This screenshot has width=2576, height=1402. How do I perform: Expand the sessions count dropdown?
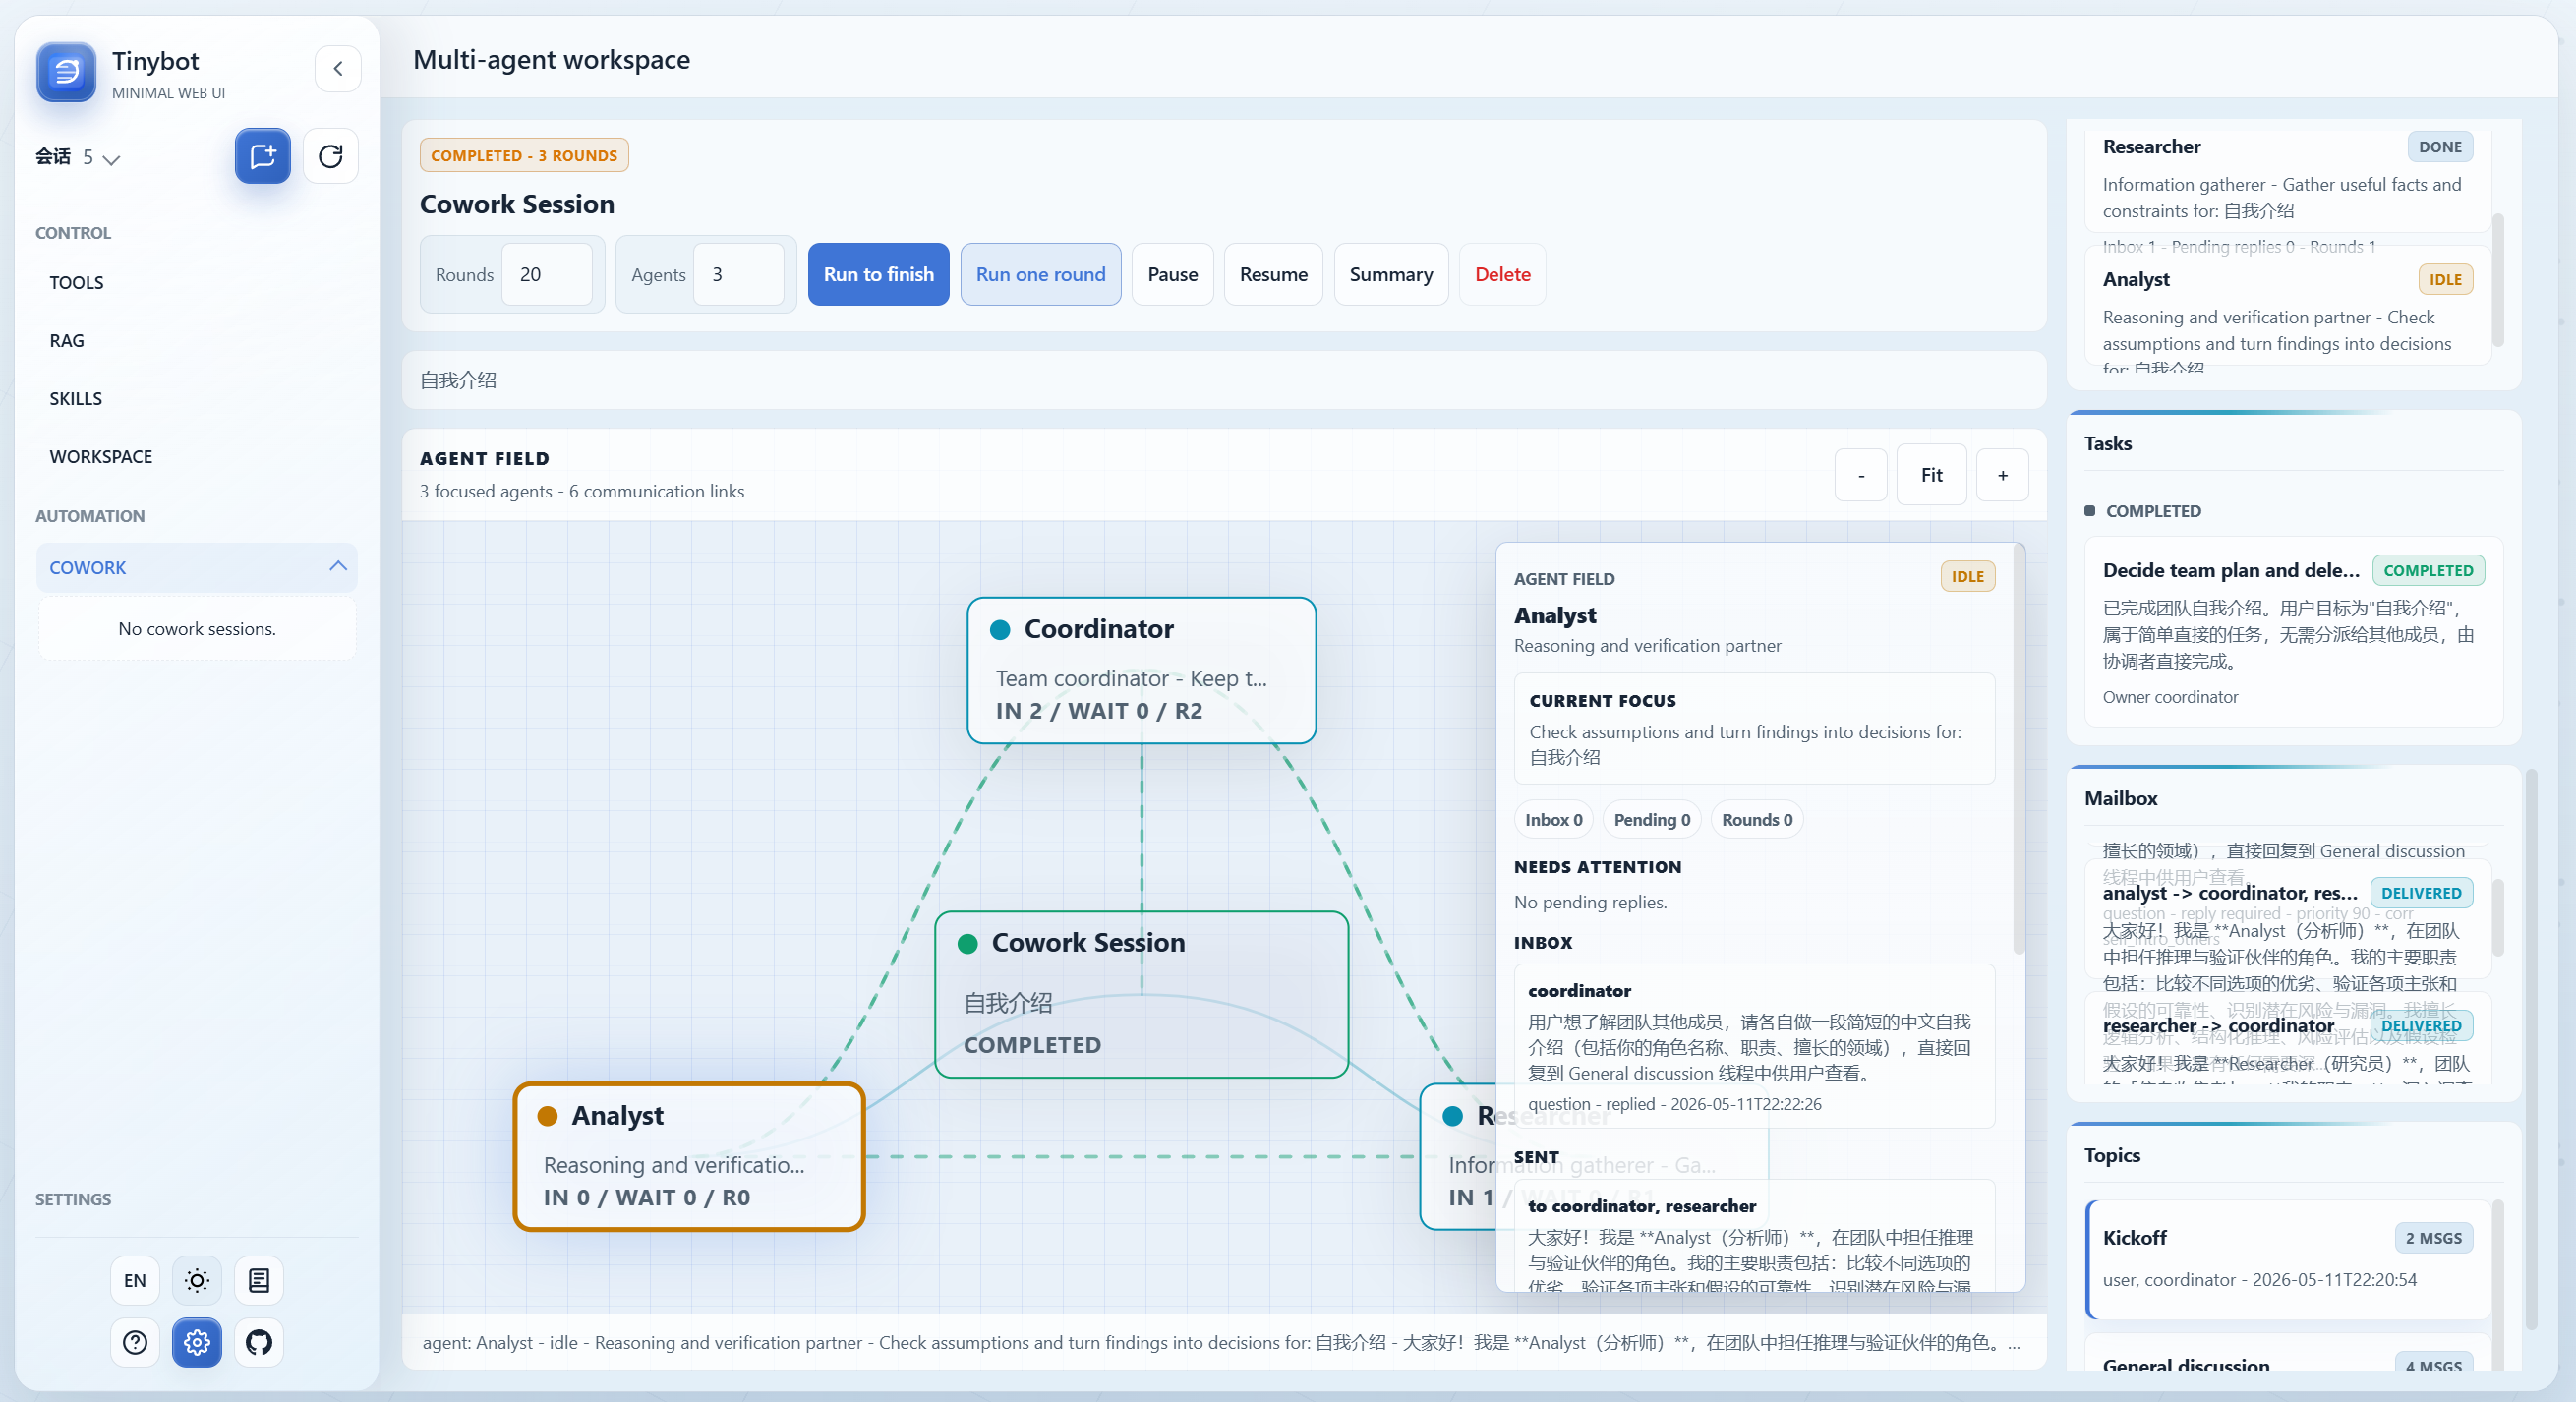point(102,158)
